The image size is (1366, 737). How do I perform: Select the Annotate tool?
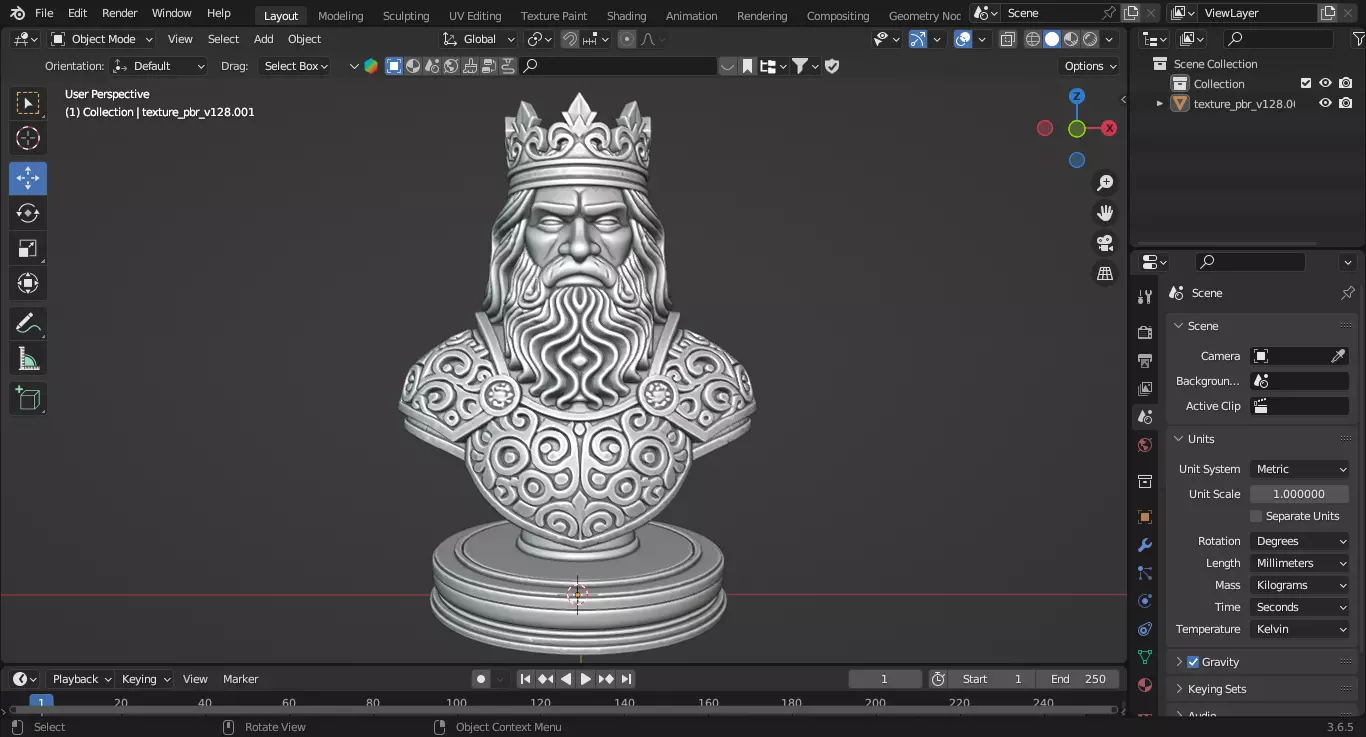(x=28, y=324)
